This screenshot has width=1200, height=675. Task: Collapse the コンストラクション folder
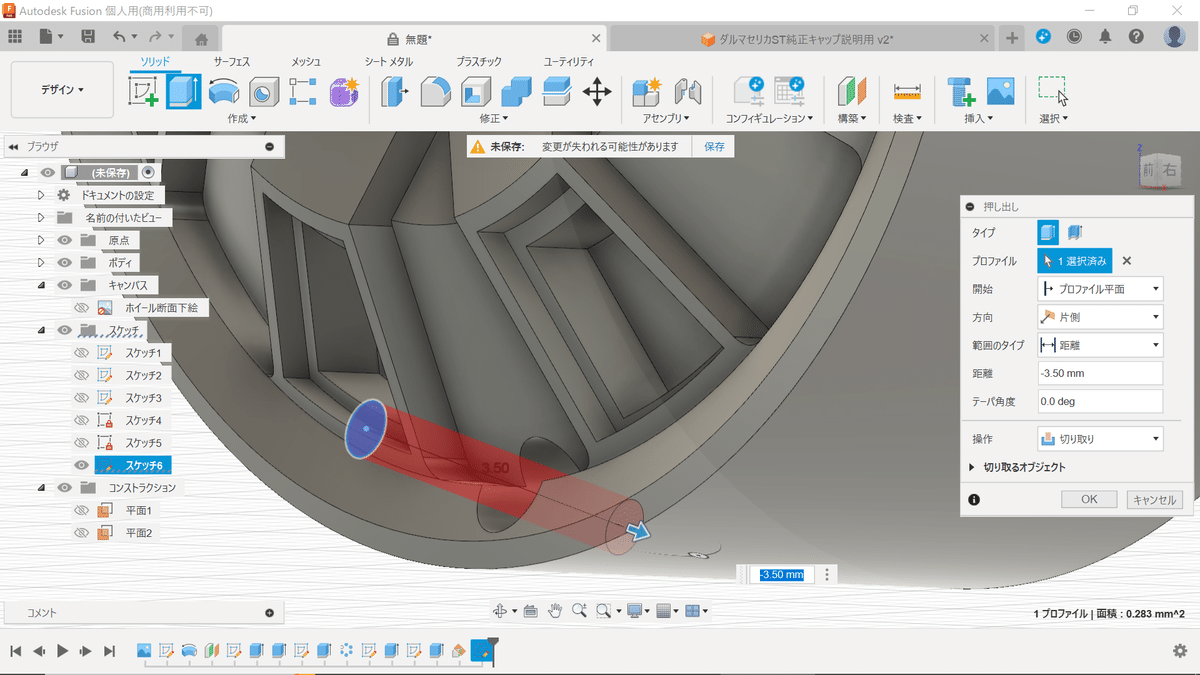coord(41,488)
